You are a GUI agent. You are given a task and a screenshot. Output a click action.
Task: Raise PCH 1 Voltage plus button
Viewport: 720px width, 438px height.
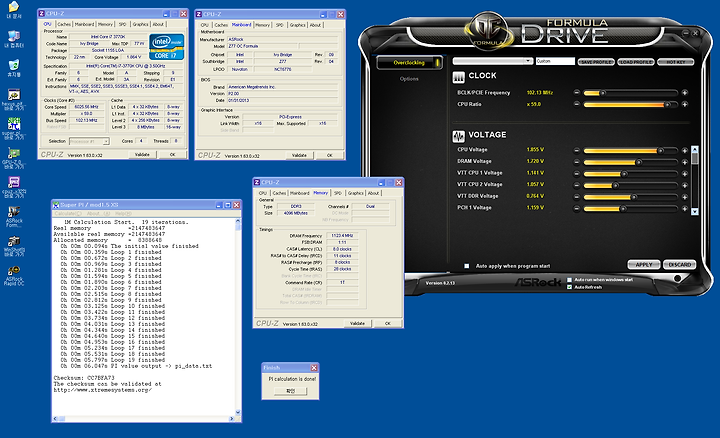click(x=685, y=208)
